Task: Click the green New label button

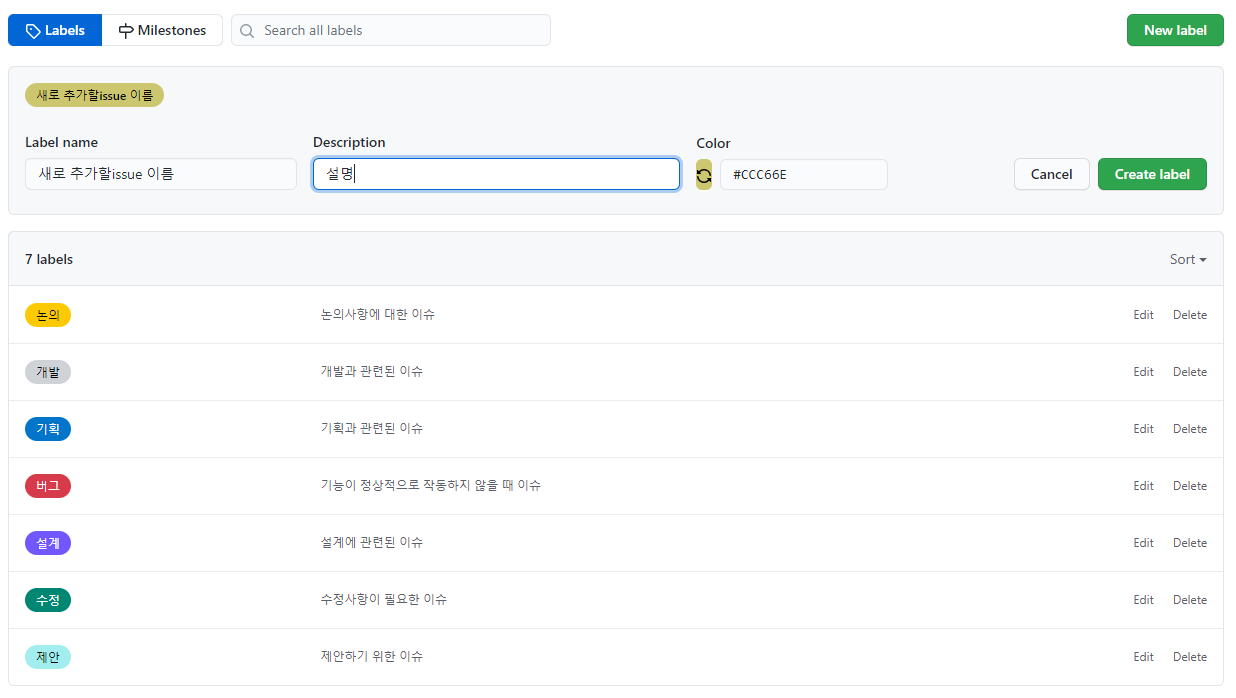Action: point(1175,30)
